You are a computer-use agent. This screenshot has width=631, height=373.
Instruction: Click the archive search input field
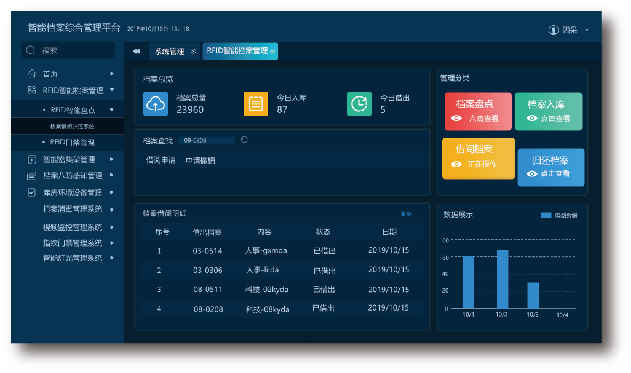pos(206,140)
